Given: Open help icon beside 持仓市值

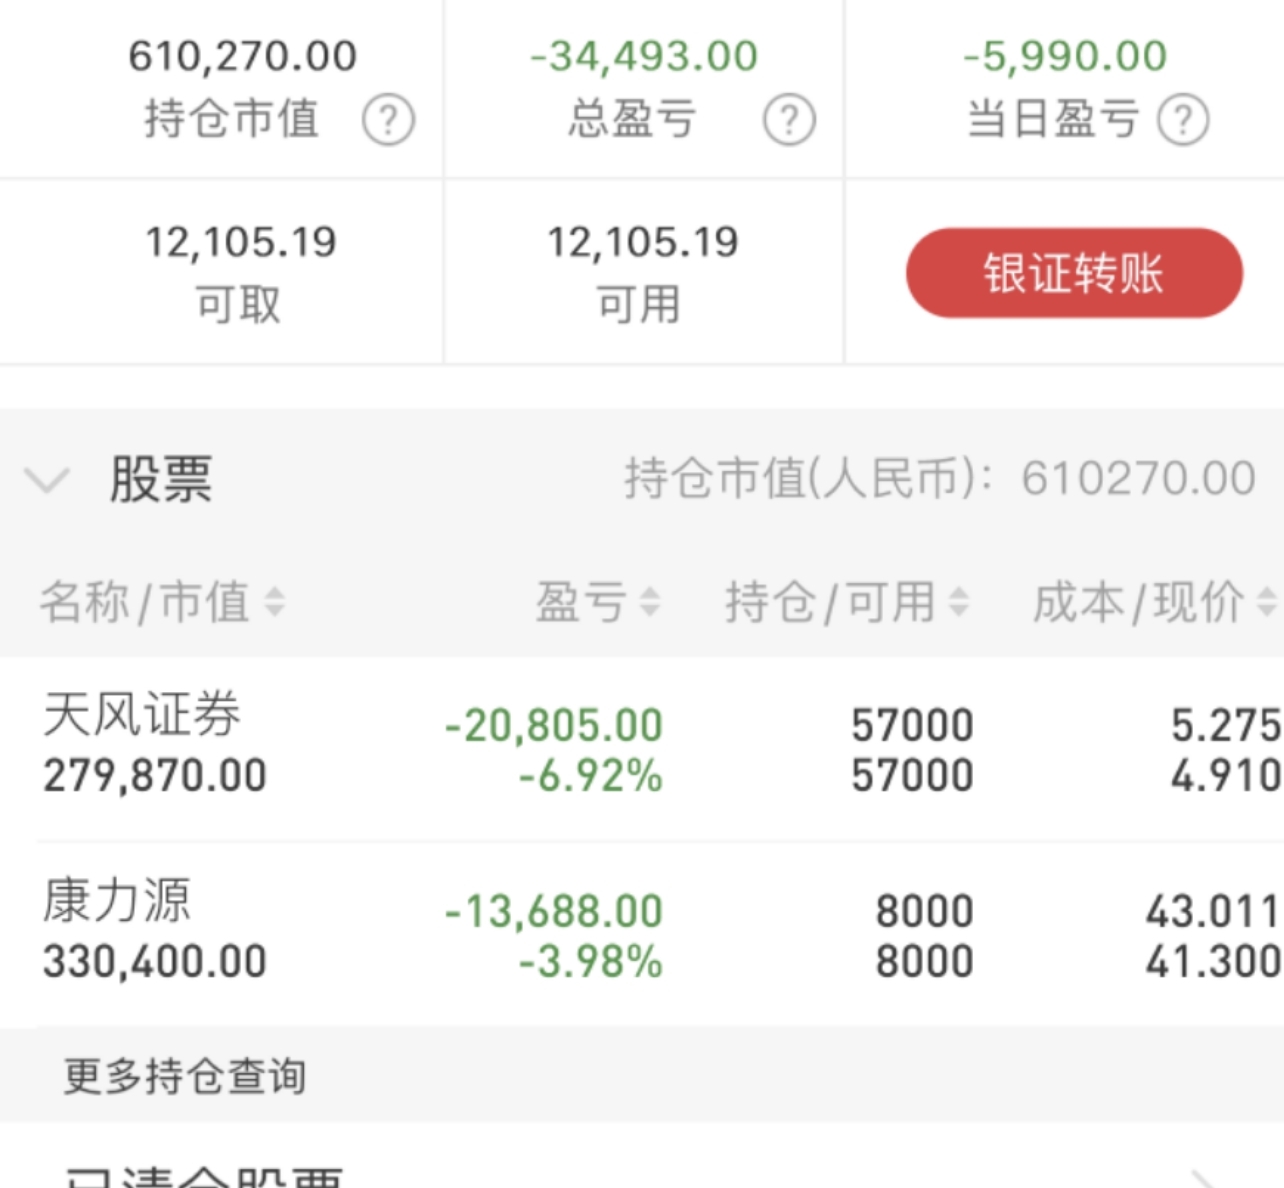Looking at the screenshot, I should (388, 121).
